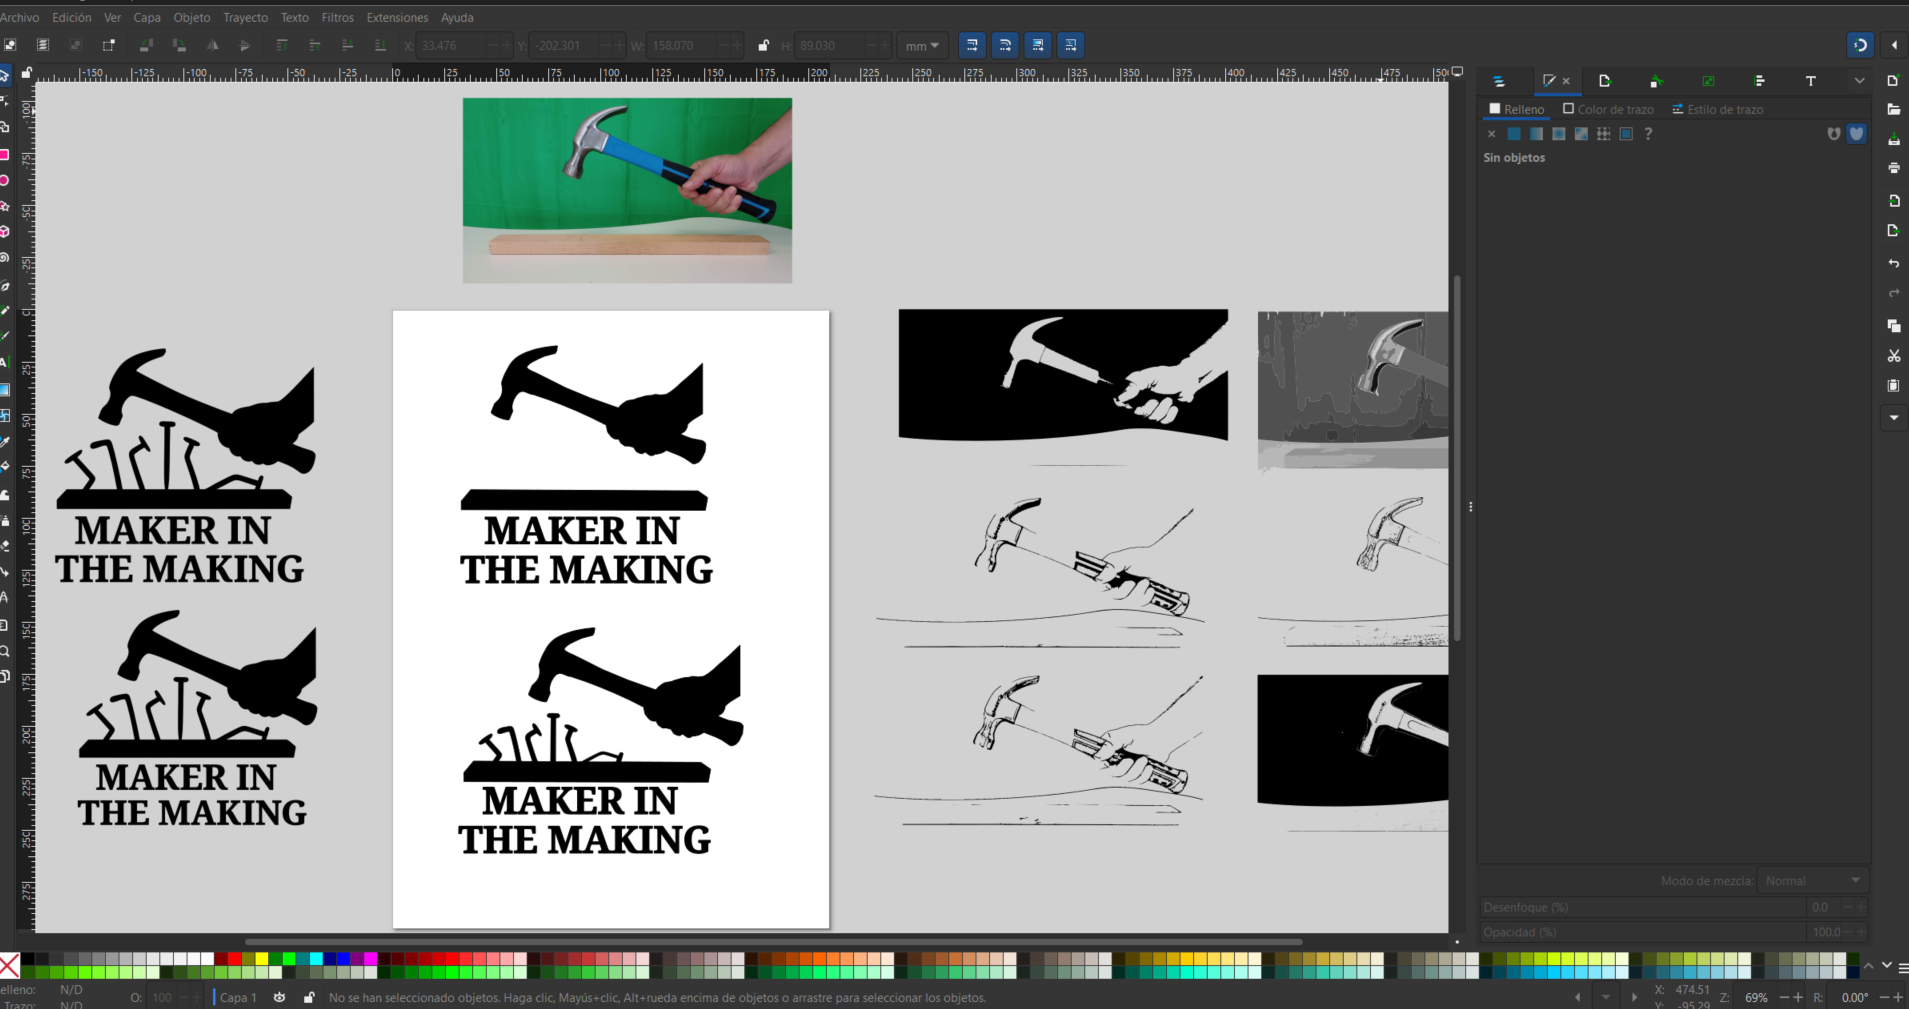Toggle the width/height ratio lock

click(764, 45)
